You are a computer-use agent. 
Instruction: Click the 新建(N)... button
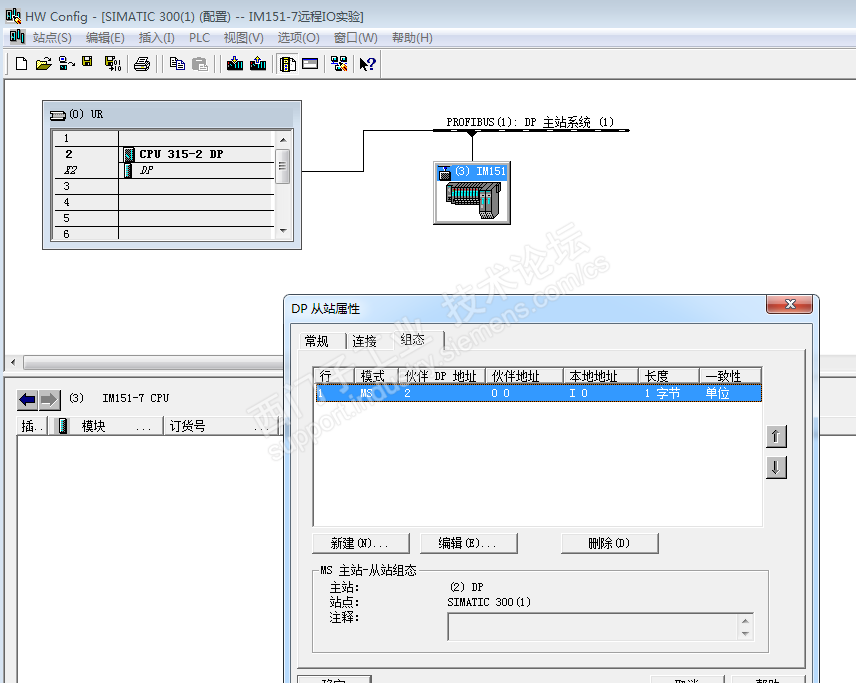(361, 543)
